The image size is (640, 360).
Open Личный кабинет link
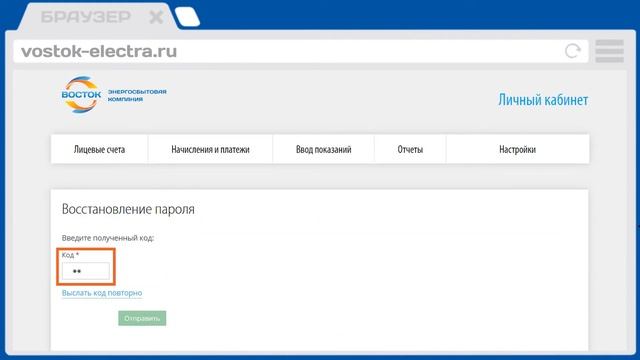(543, 100)
